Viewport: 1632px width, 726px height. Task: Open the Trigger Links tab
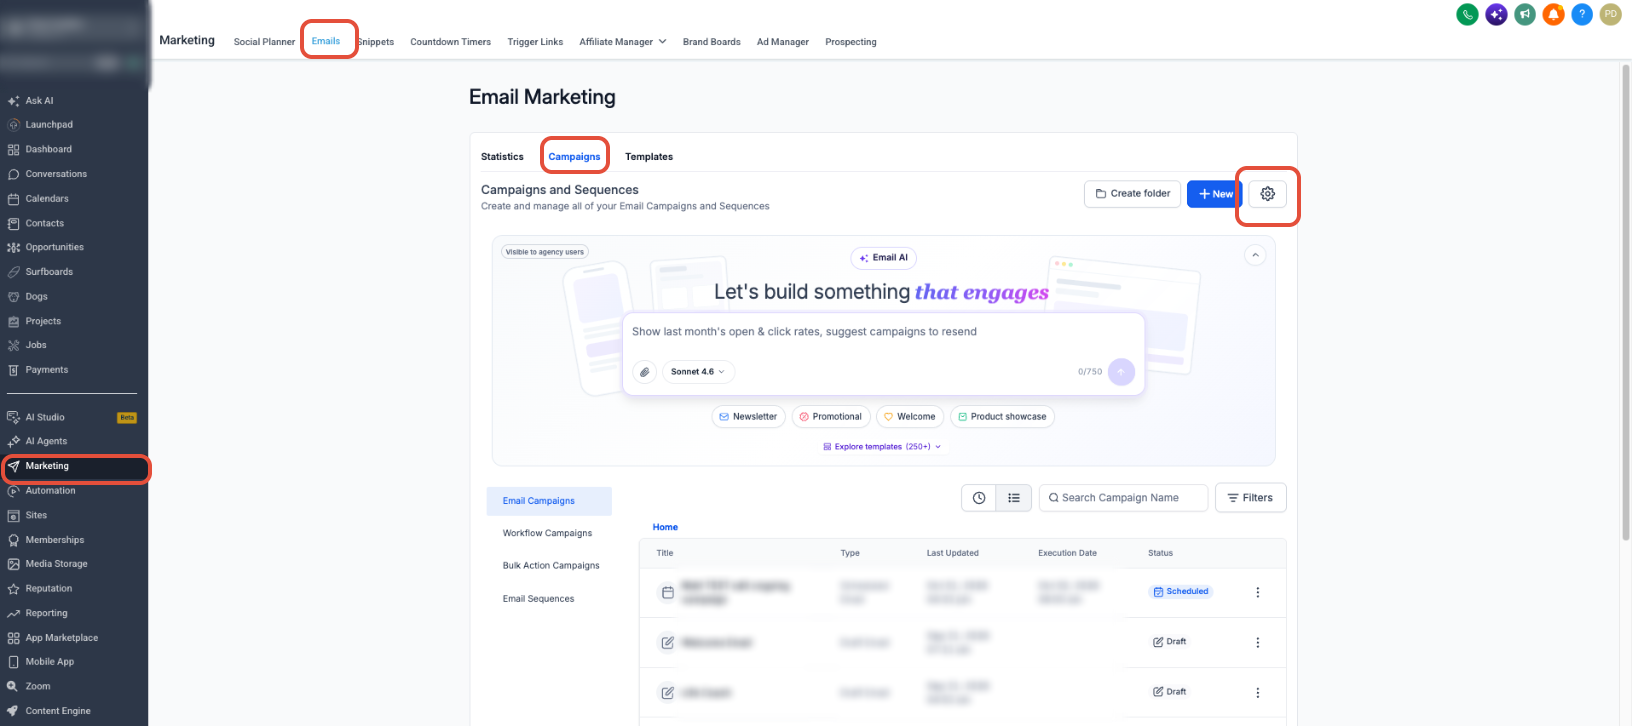point(535,42)
